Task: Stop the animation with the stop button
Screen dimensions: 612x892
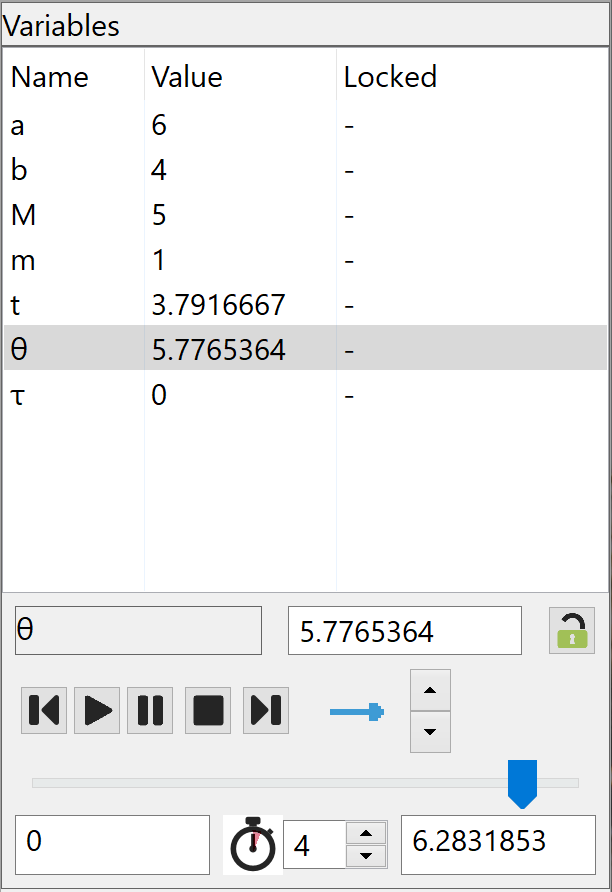Action: pyautogui.click(x=208, y=710)
